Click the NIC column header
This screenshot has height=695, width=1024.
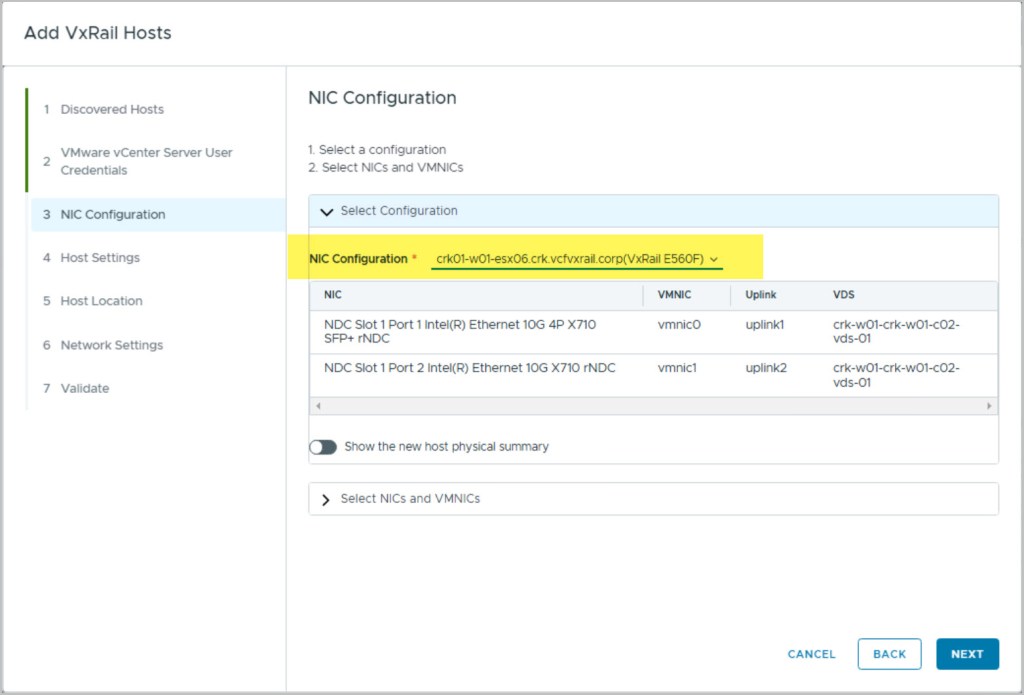pyautogui.click(x=333, y=295)
